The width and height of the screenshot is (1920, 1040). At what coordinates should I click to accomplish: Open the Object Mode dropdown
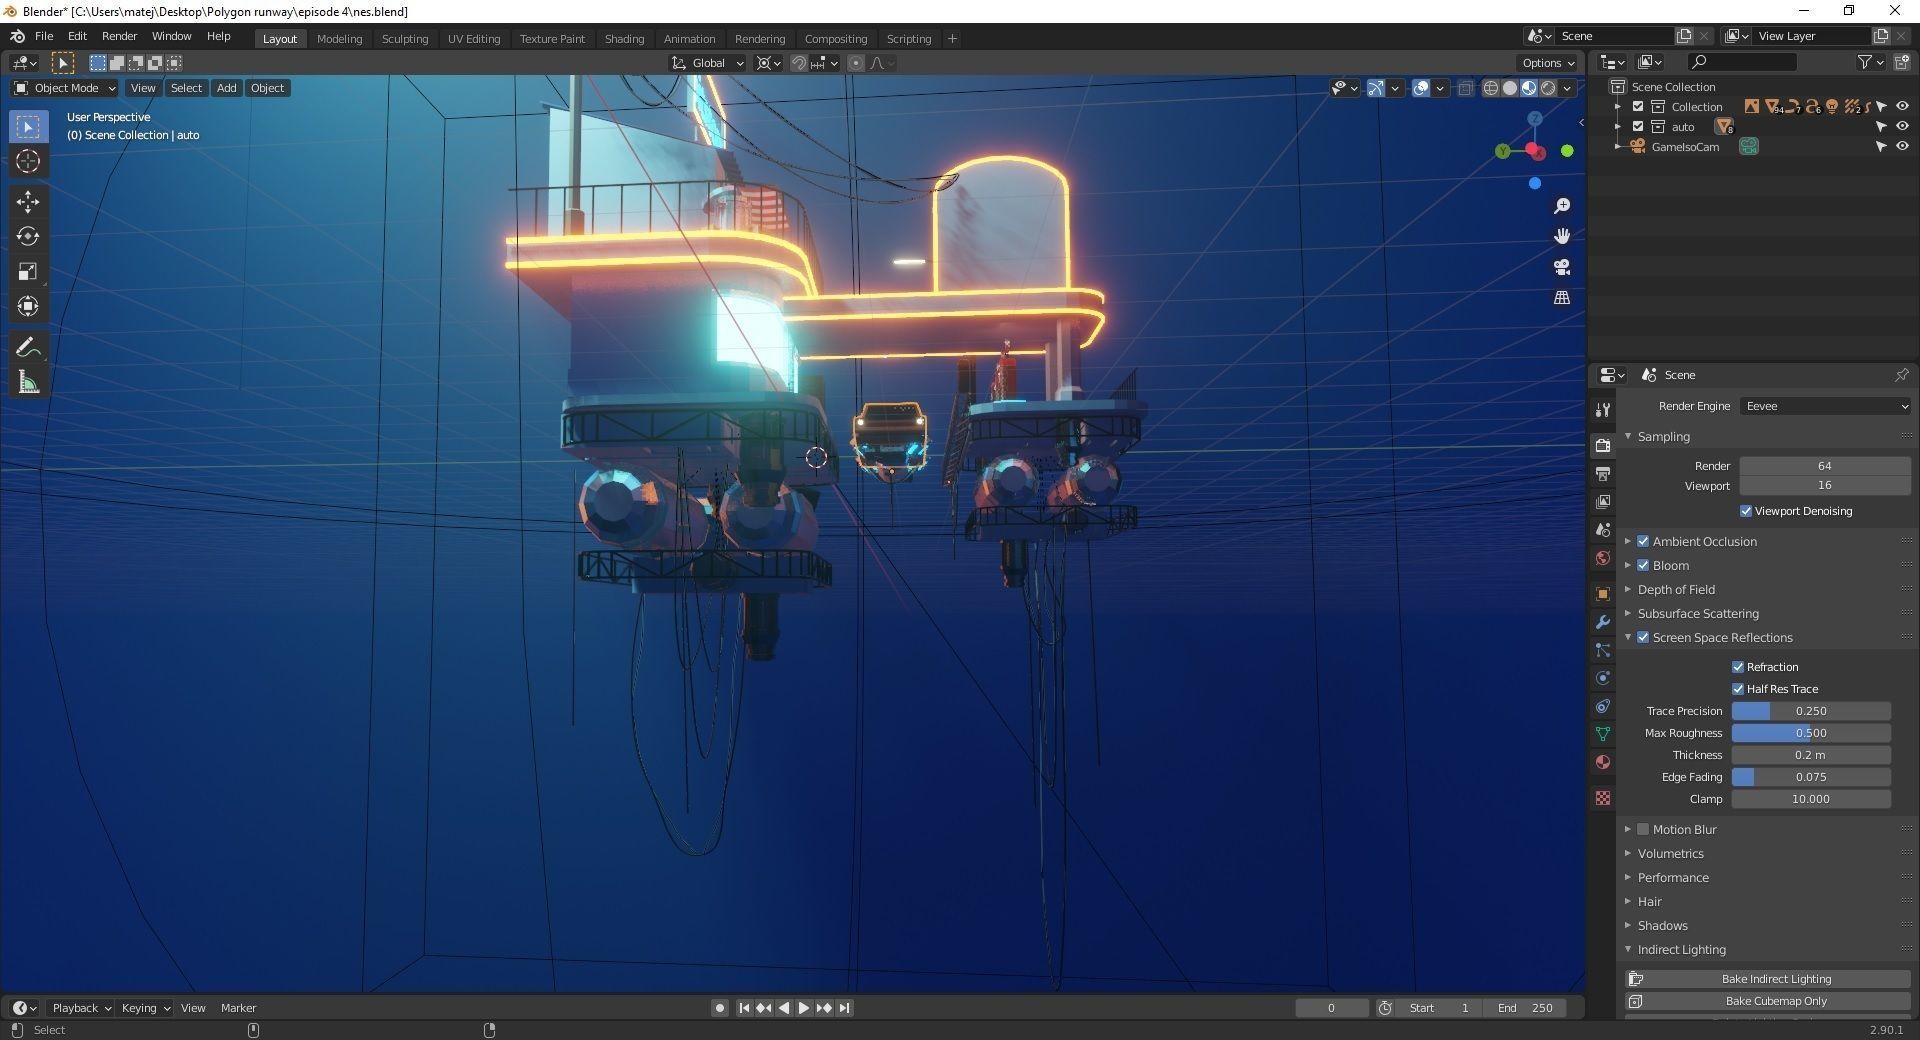65,88
